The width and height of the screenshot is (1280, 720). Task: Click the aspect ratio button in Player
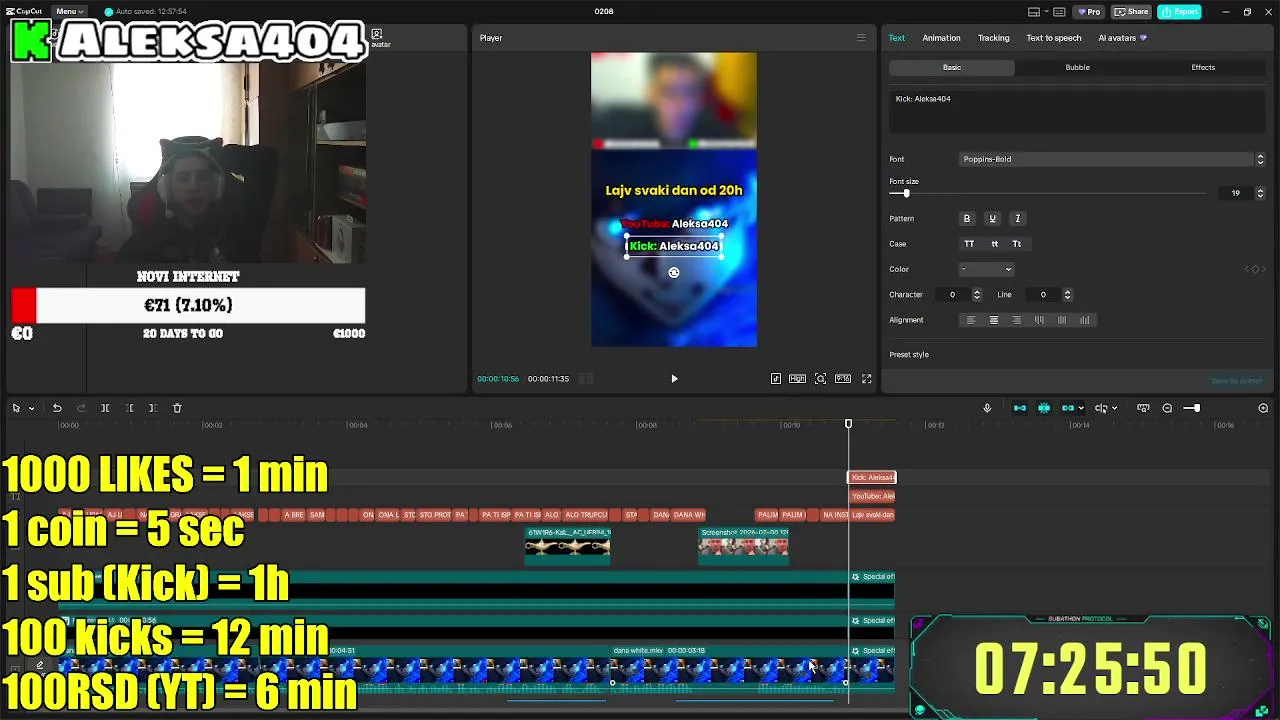(843, 379)
